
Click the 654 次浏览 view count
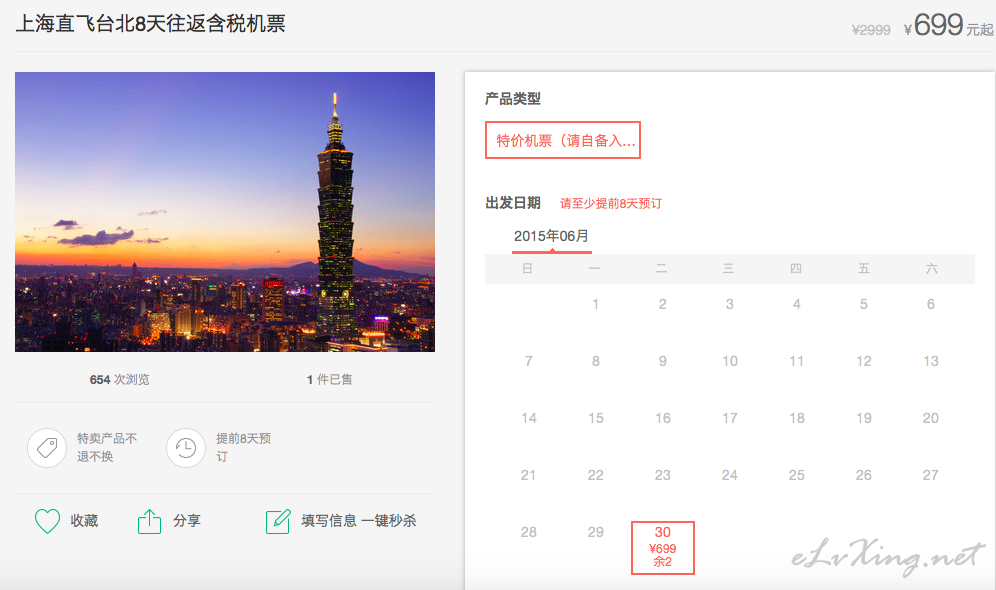(119, 379)
